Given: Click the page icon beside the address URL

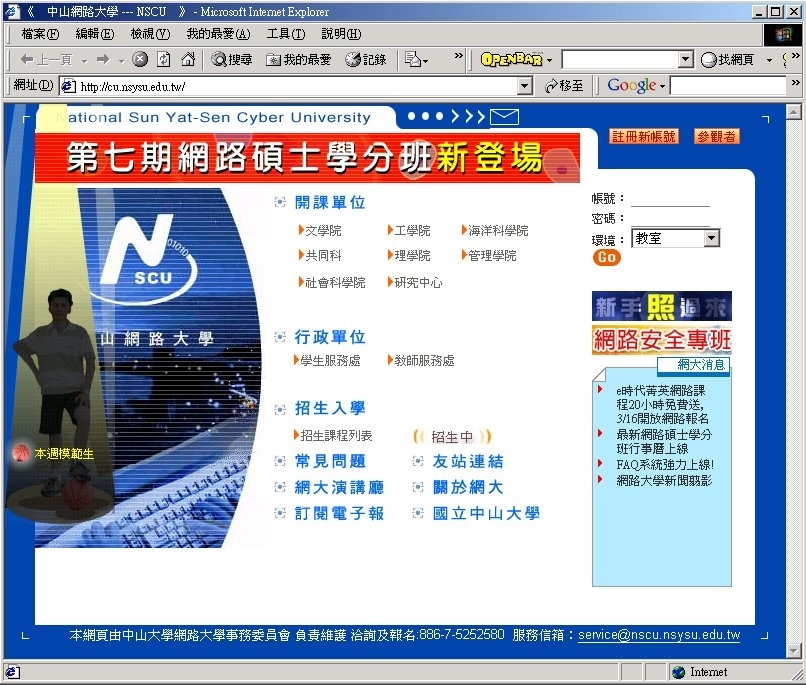Looking at the screenshot, I should 68,86.
